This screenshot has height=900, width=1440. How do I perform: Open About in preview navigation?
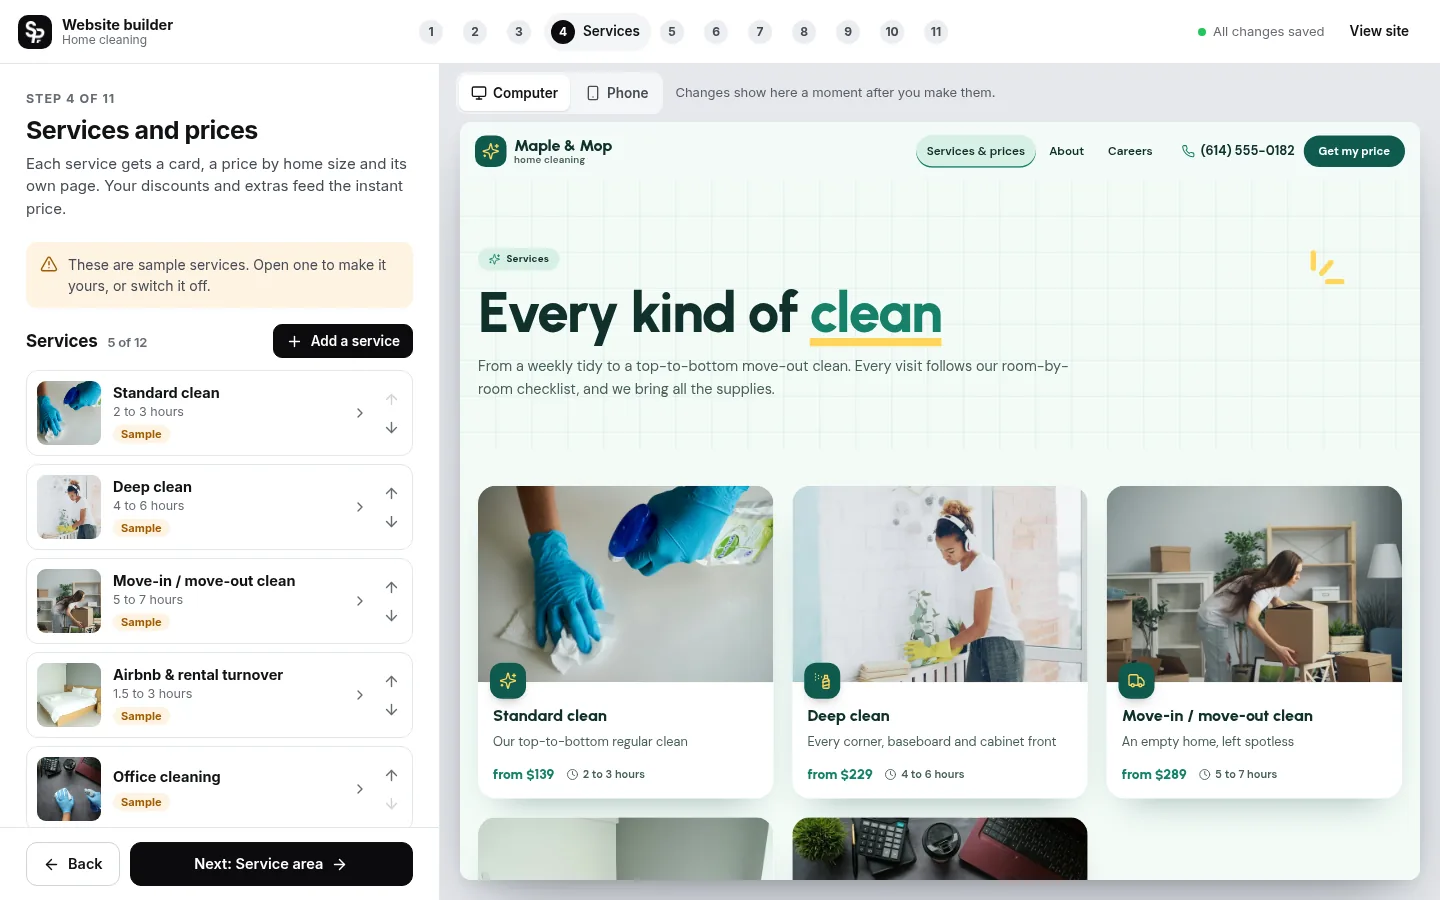tap(1066, 151)
